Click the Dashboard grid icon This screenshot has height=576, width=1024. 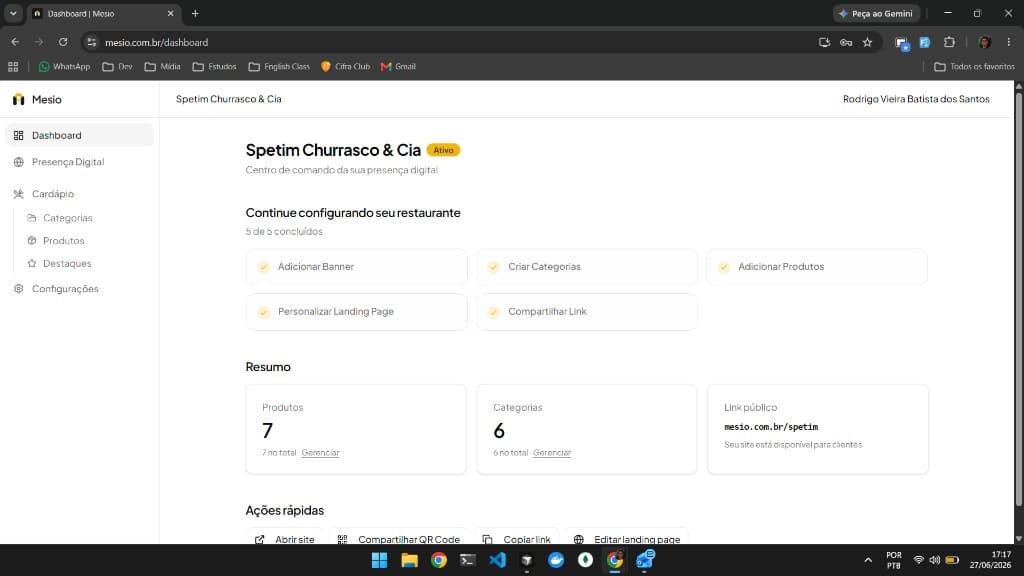(x=18, y=135)
